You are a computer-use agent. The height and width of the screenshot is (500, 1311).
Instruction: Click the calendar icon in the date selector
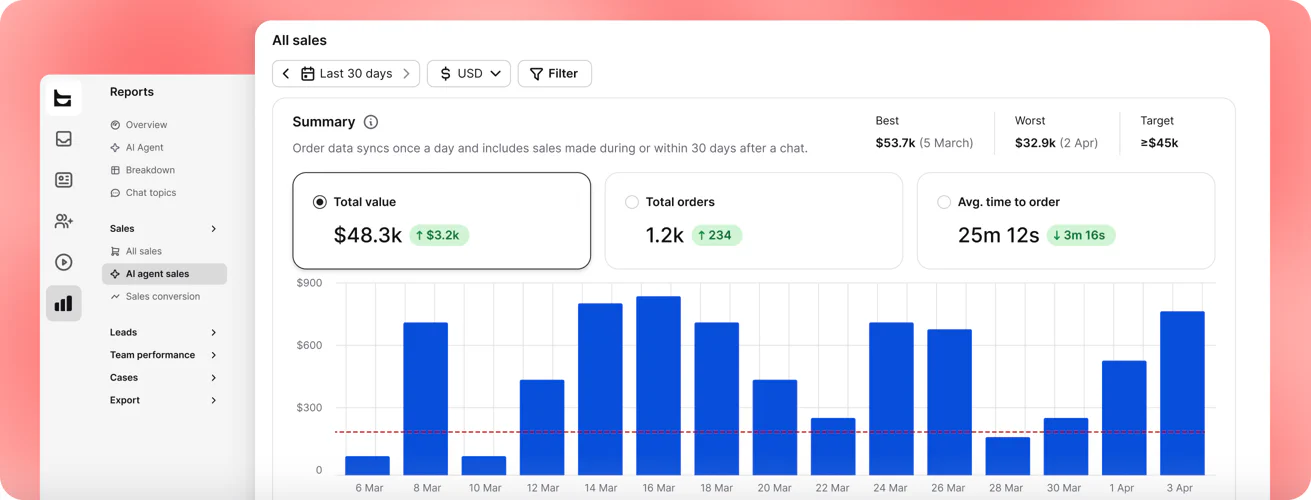[308, 74]
